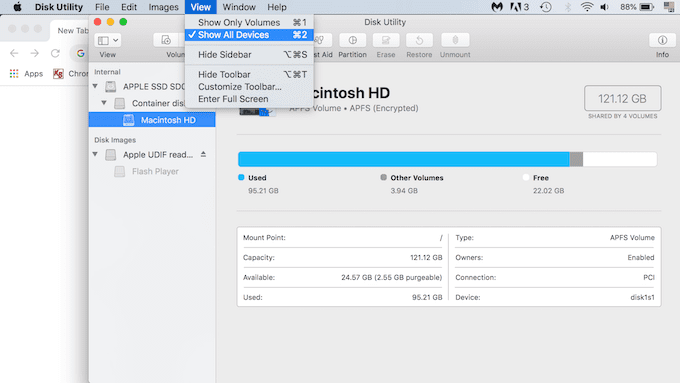Choose Enter Full Screen menu item

[x=249, y=99]
